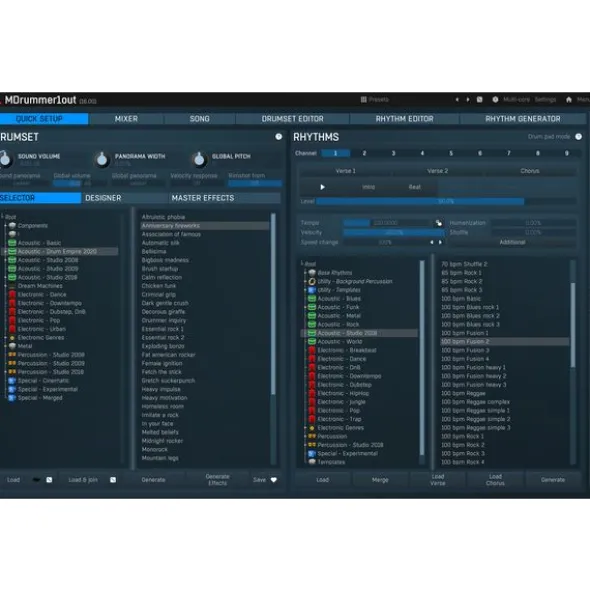Viewport: 590px width, 591px height.
Task: Collapse the drumset Root tree node
Action: pos(2,217)
